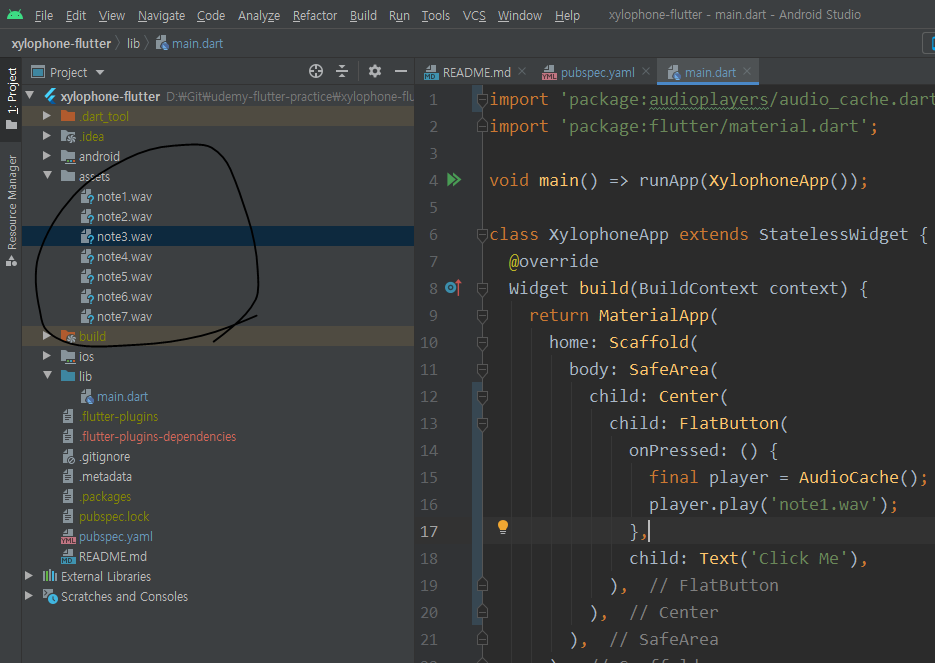Open the Project view dropdown
This screenshot has height=663, width=935.
pos(100,72)
